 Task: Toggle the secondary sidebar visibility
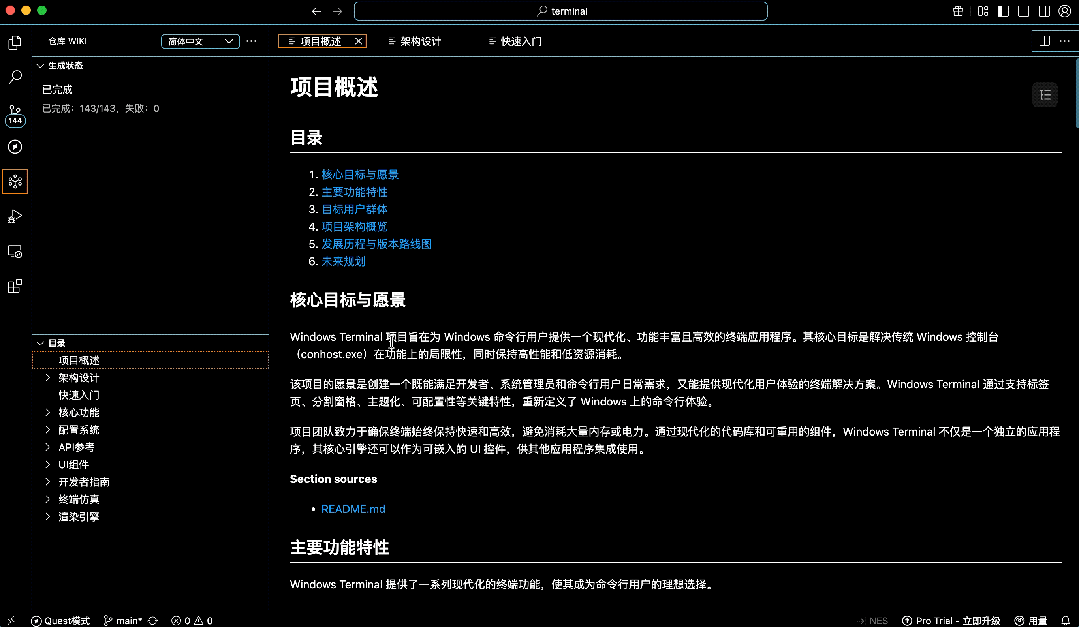click(1043, 10)
